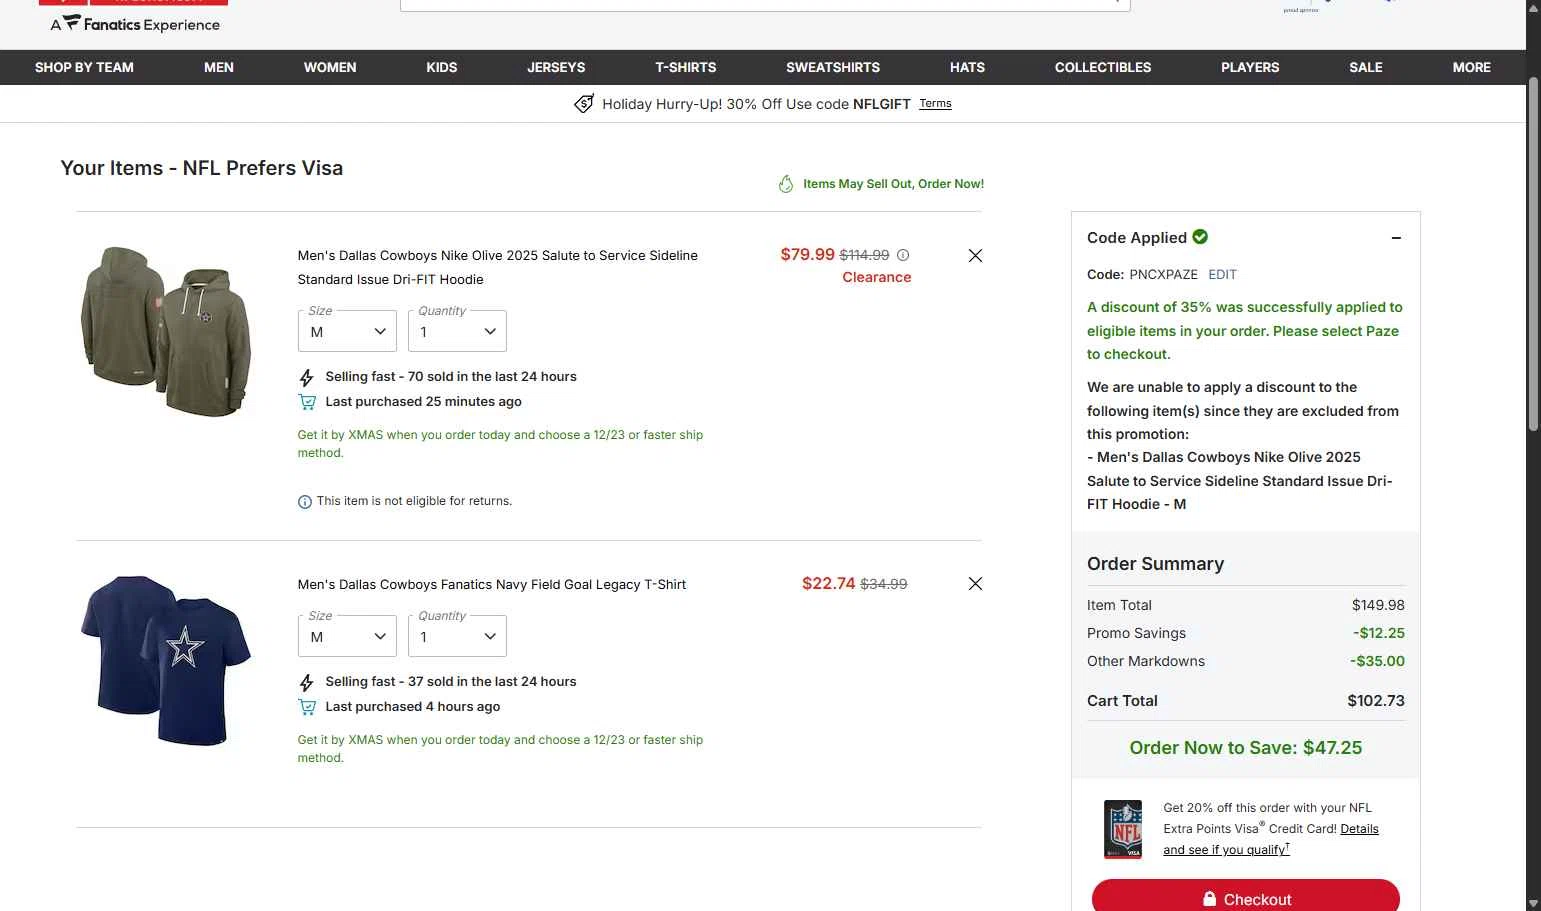Remove the Salute to Service hoodie item
This screenshot has width=1541, height=911.
click(x=975, y=256)
